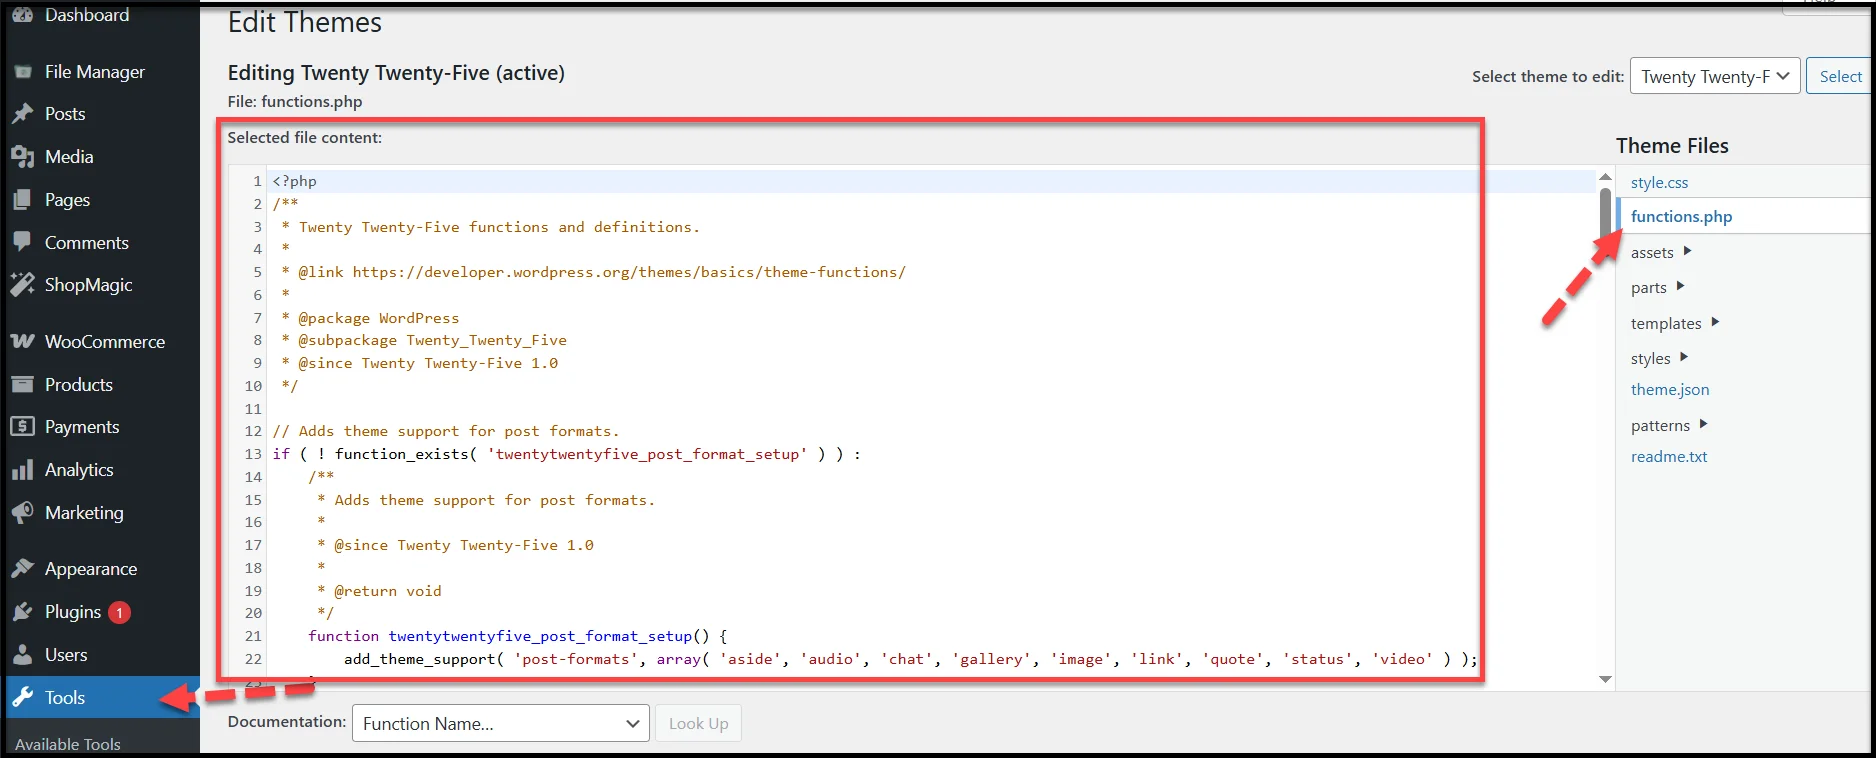Image resolution: width=1876 pixels, height=758 pixels.
Task: Click the Users person icon
Action: [x=22, y=655]
